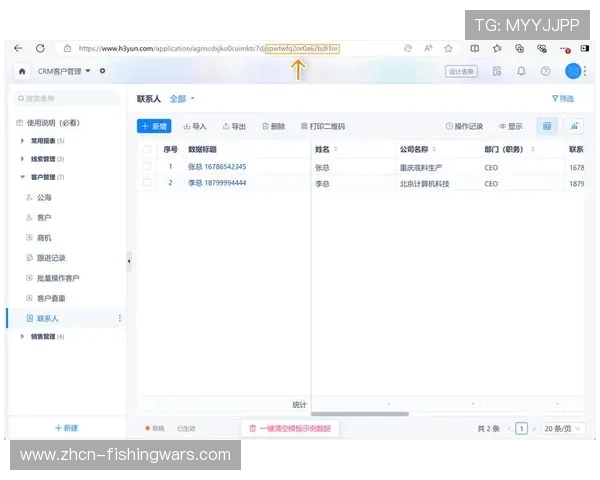Image resolution: width=600 pixels, height=480 pixels.
Task: Open the document icon beside 设计表单
Action: tap(497, 71)
